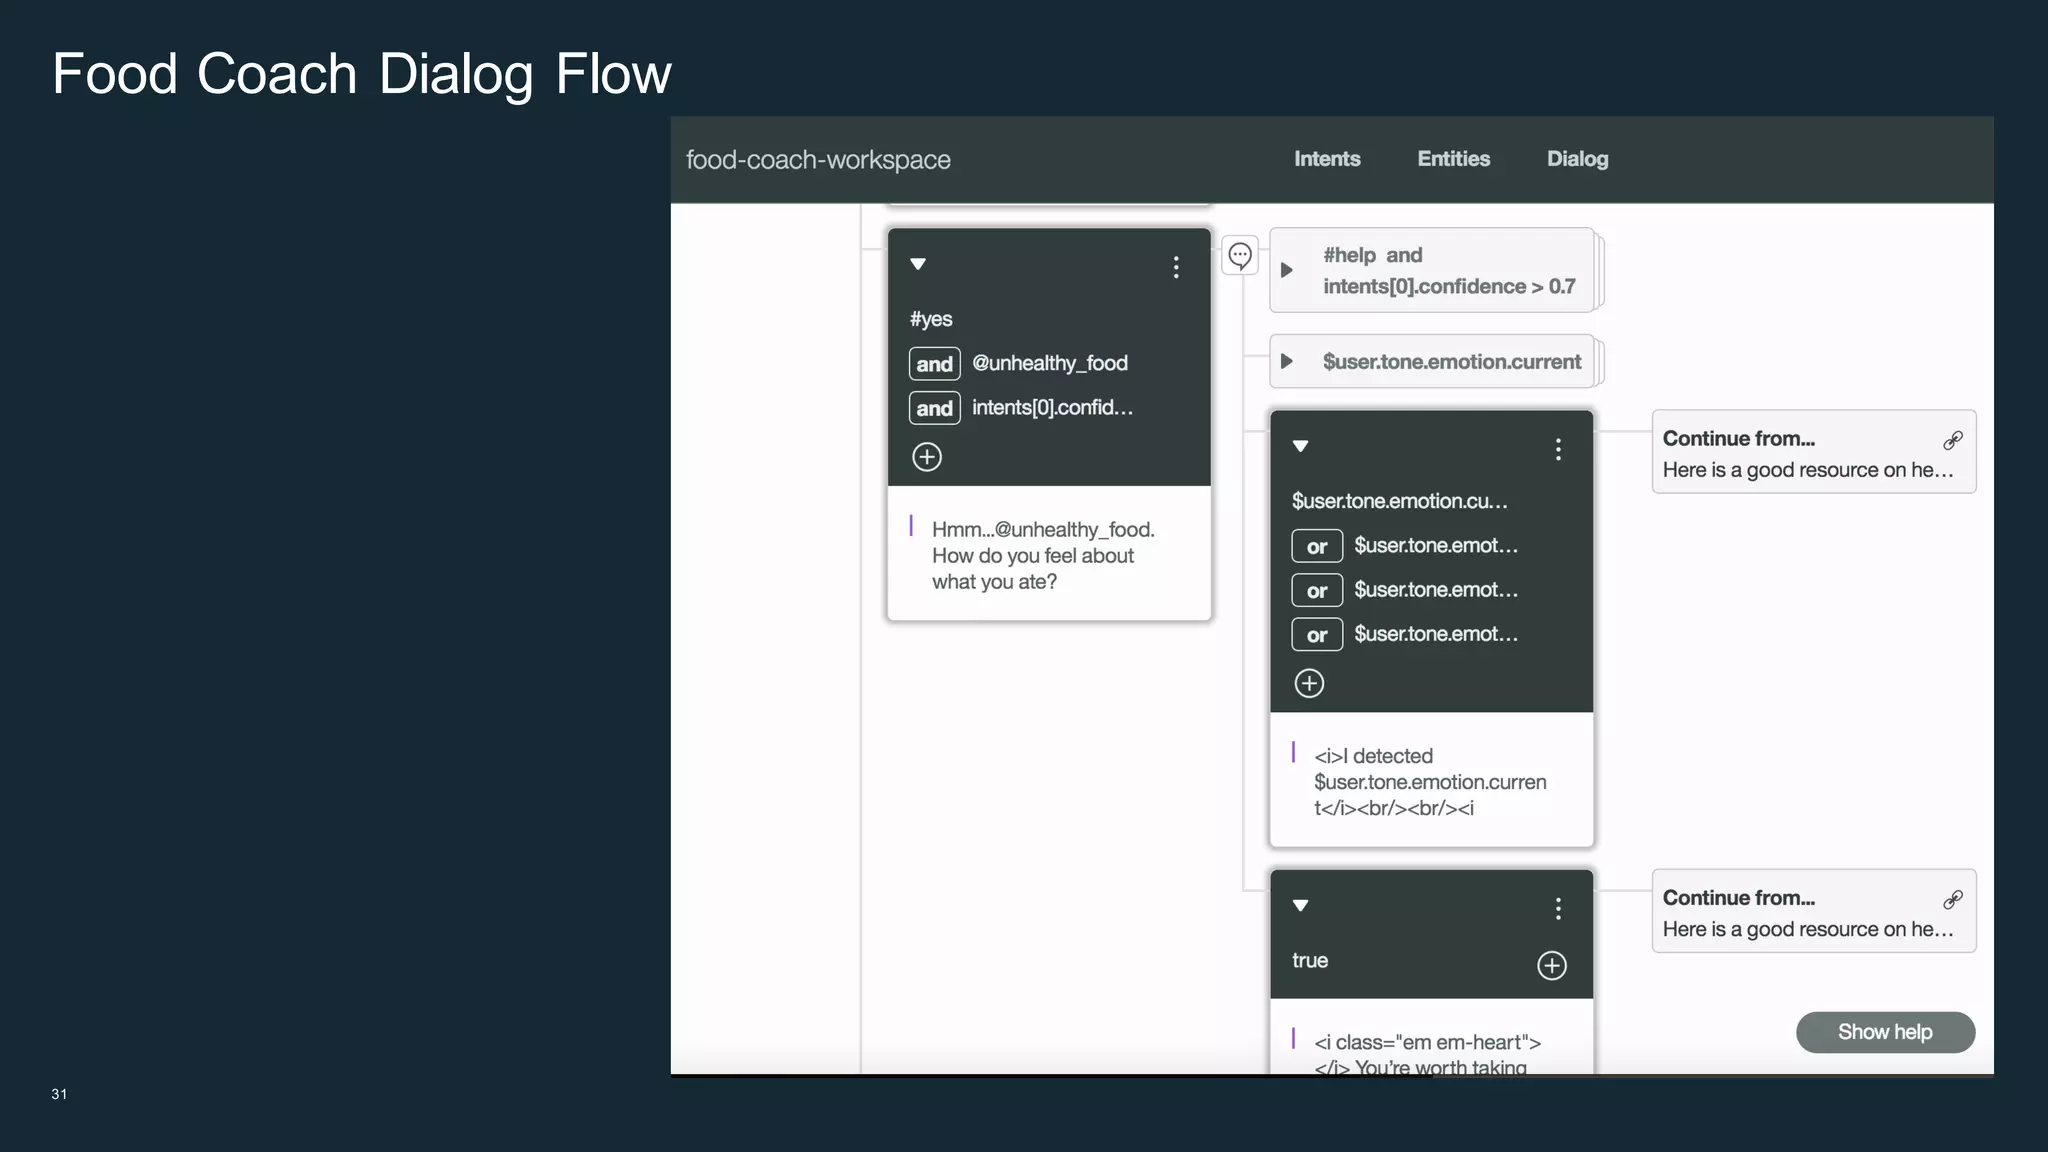Edit the '<i>I detected' response text

[x=1430, y=782]
